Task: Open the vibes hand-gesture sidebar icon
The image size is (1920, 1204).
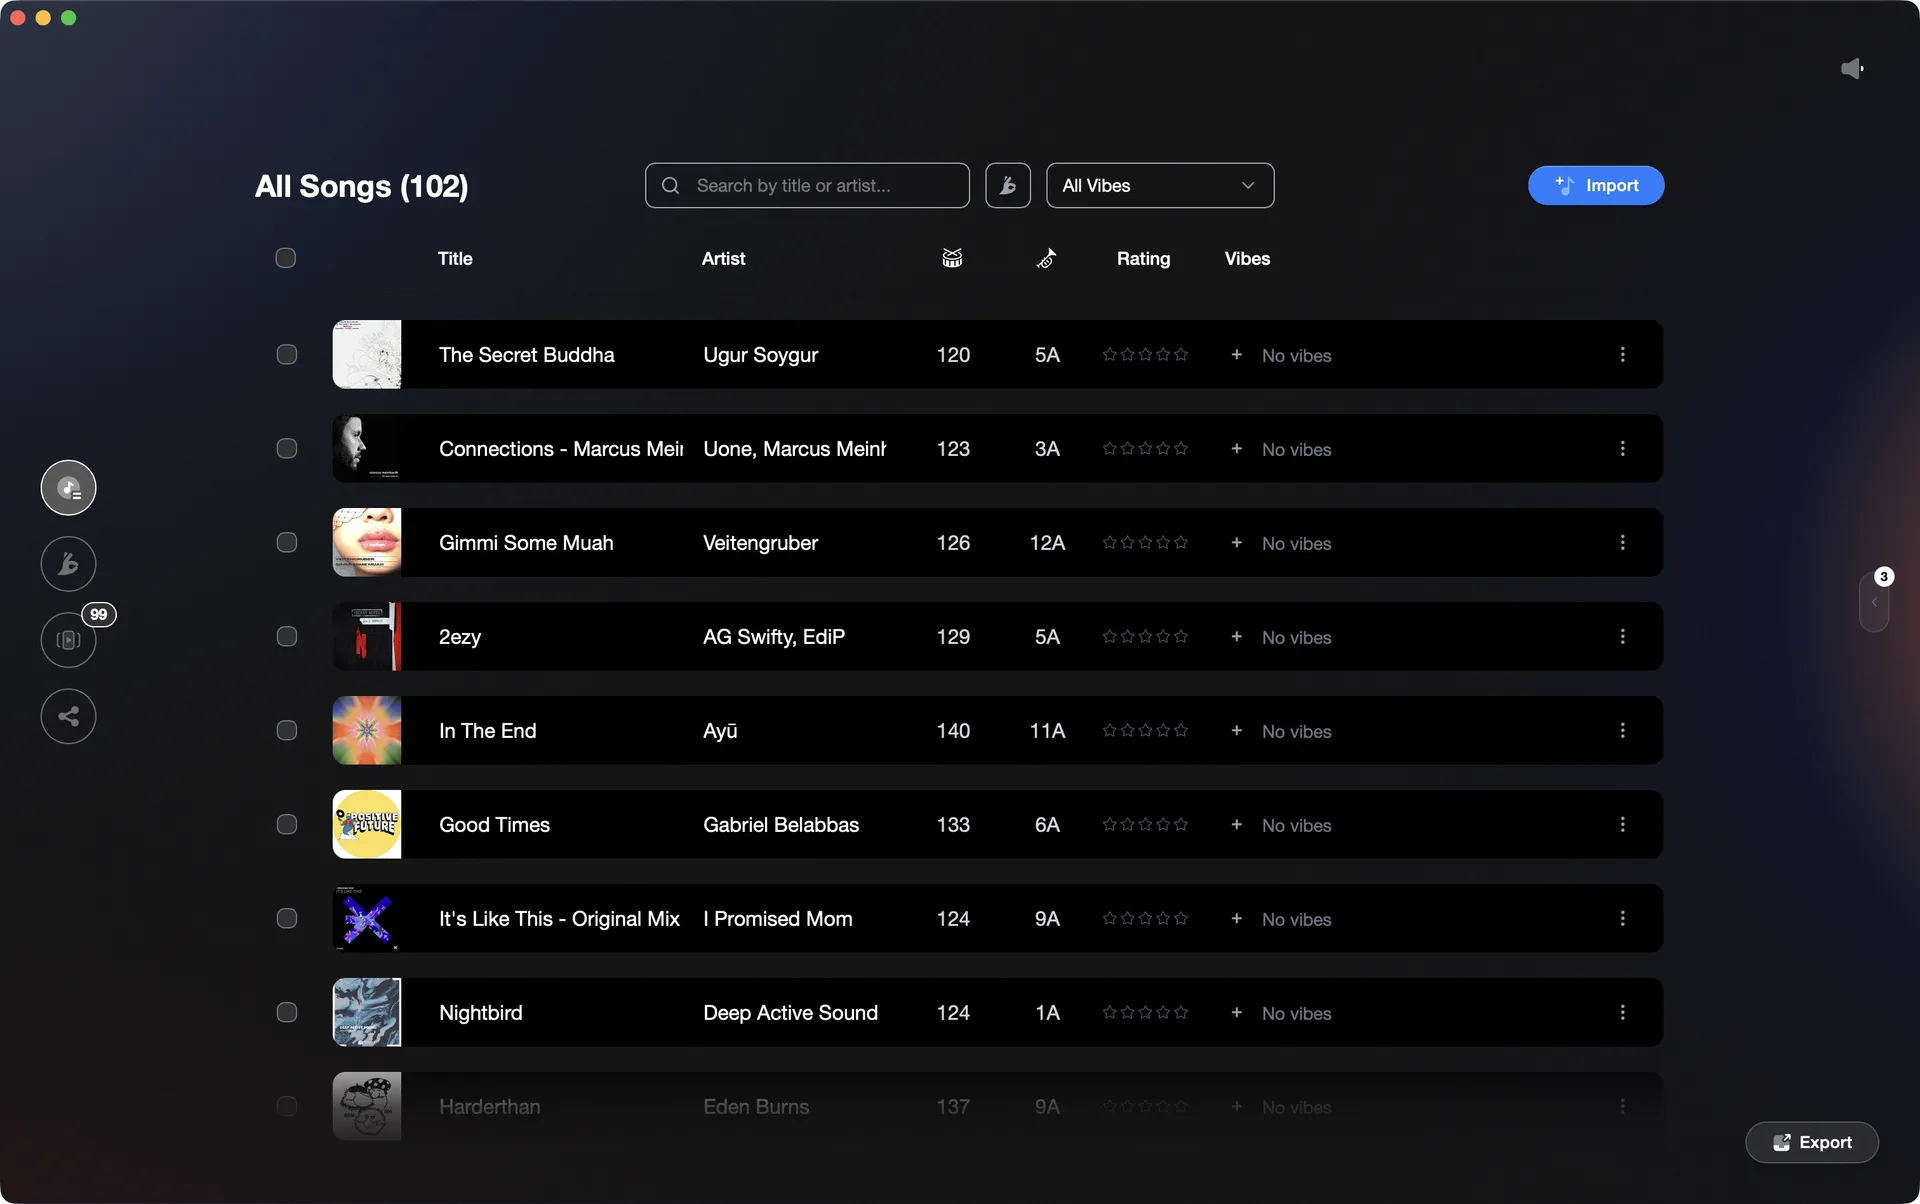Action: click(x=68, y=564)
